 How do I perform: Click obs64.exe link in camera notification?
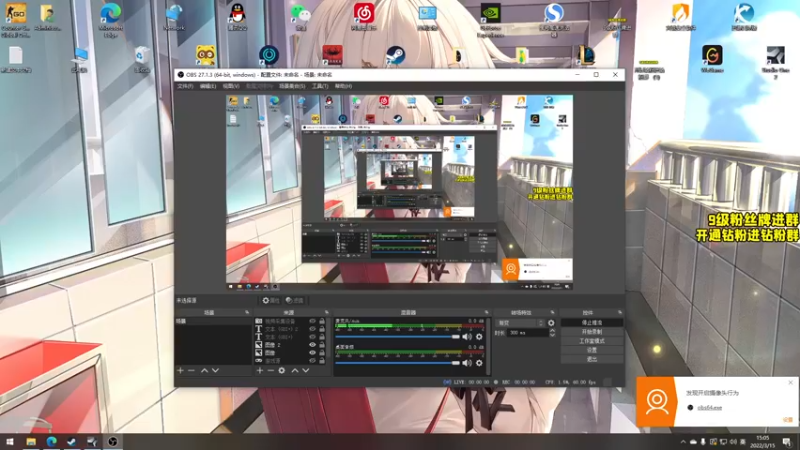(709, 408)
